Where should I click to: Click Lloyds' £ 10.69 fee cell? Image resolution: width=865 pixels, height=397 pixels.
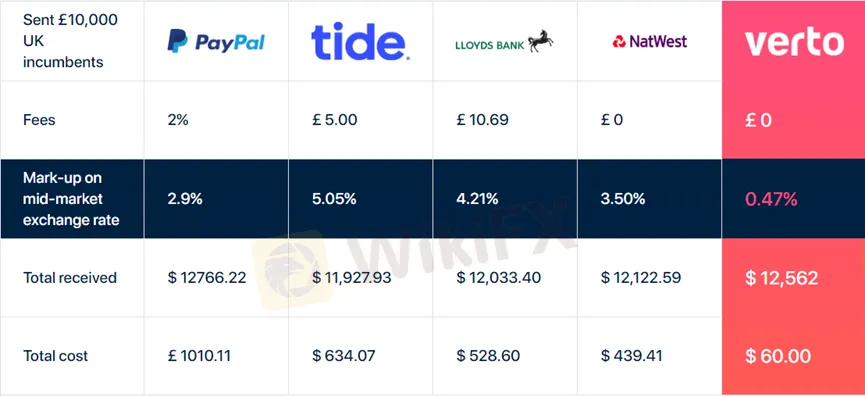click(482, 120)
